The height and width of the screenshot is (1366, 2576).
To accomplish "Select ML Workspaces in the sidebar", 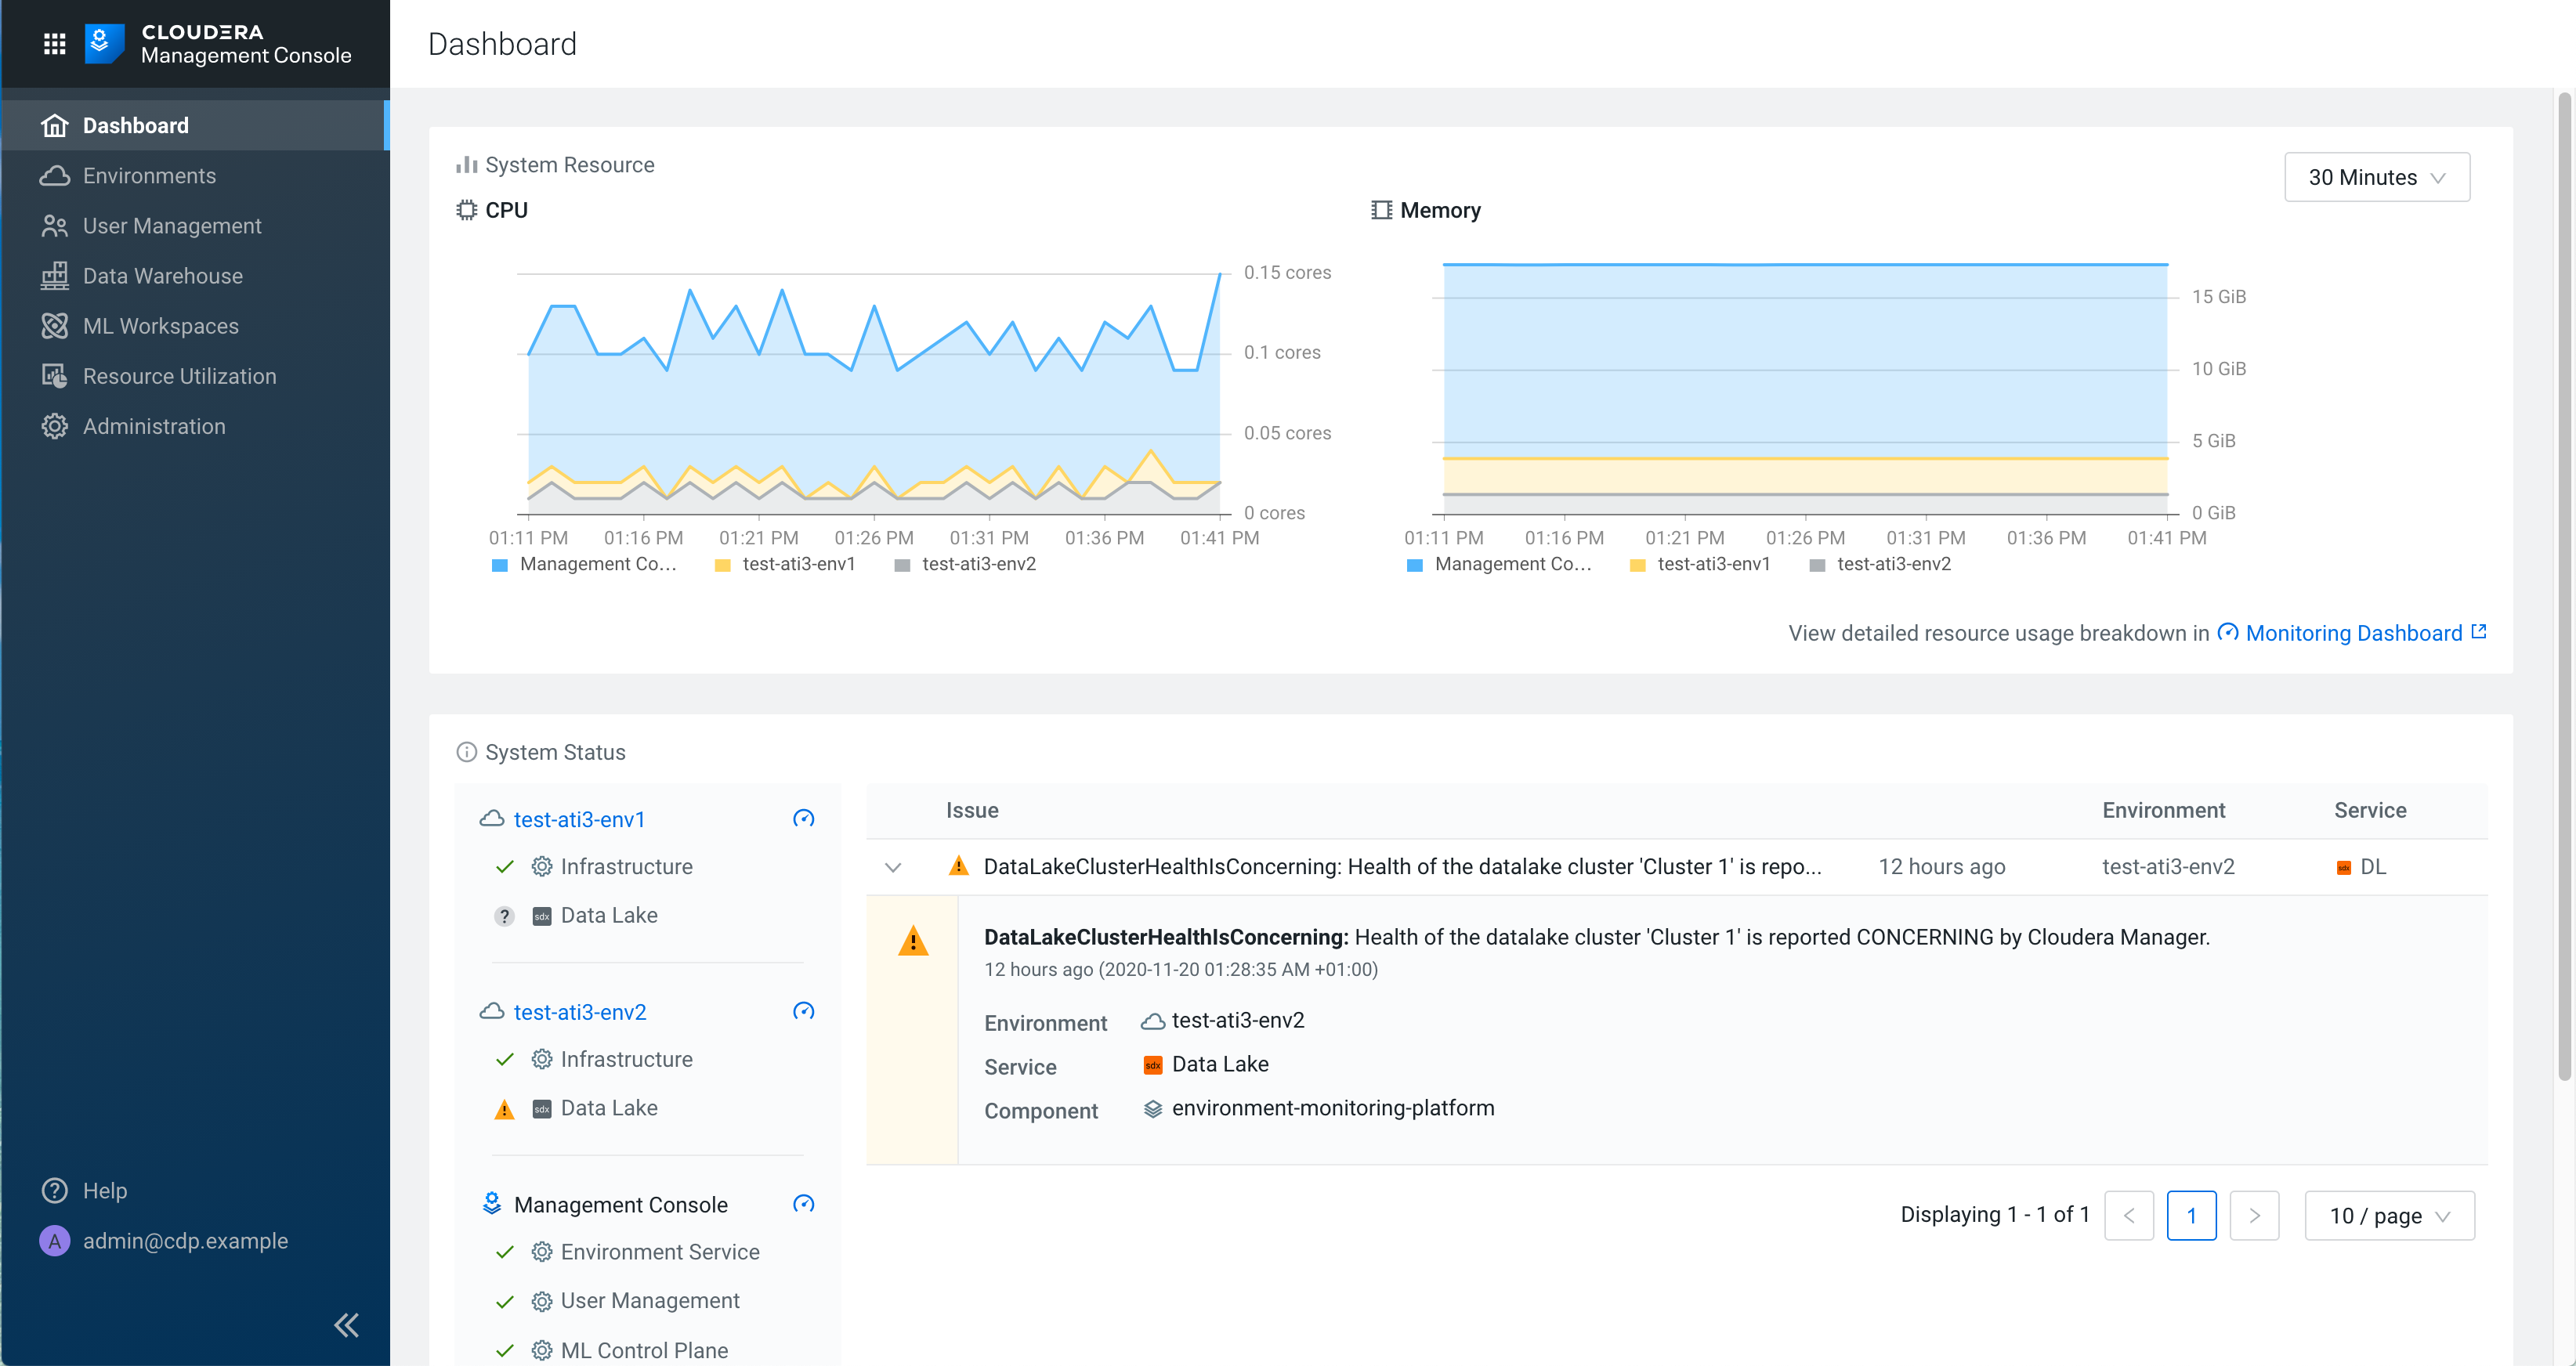I will tap(160, 325).
